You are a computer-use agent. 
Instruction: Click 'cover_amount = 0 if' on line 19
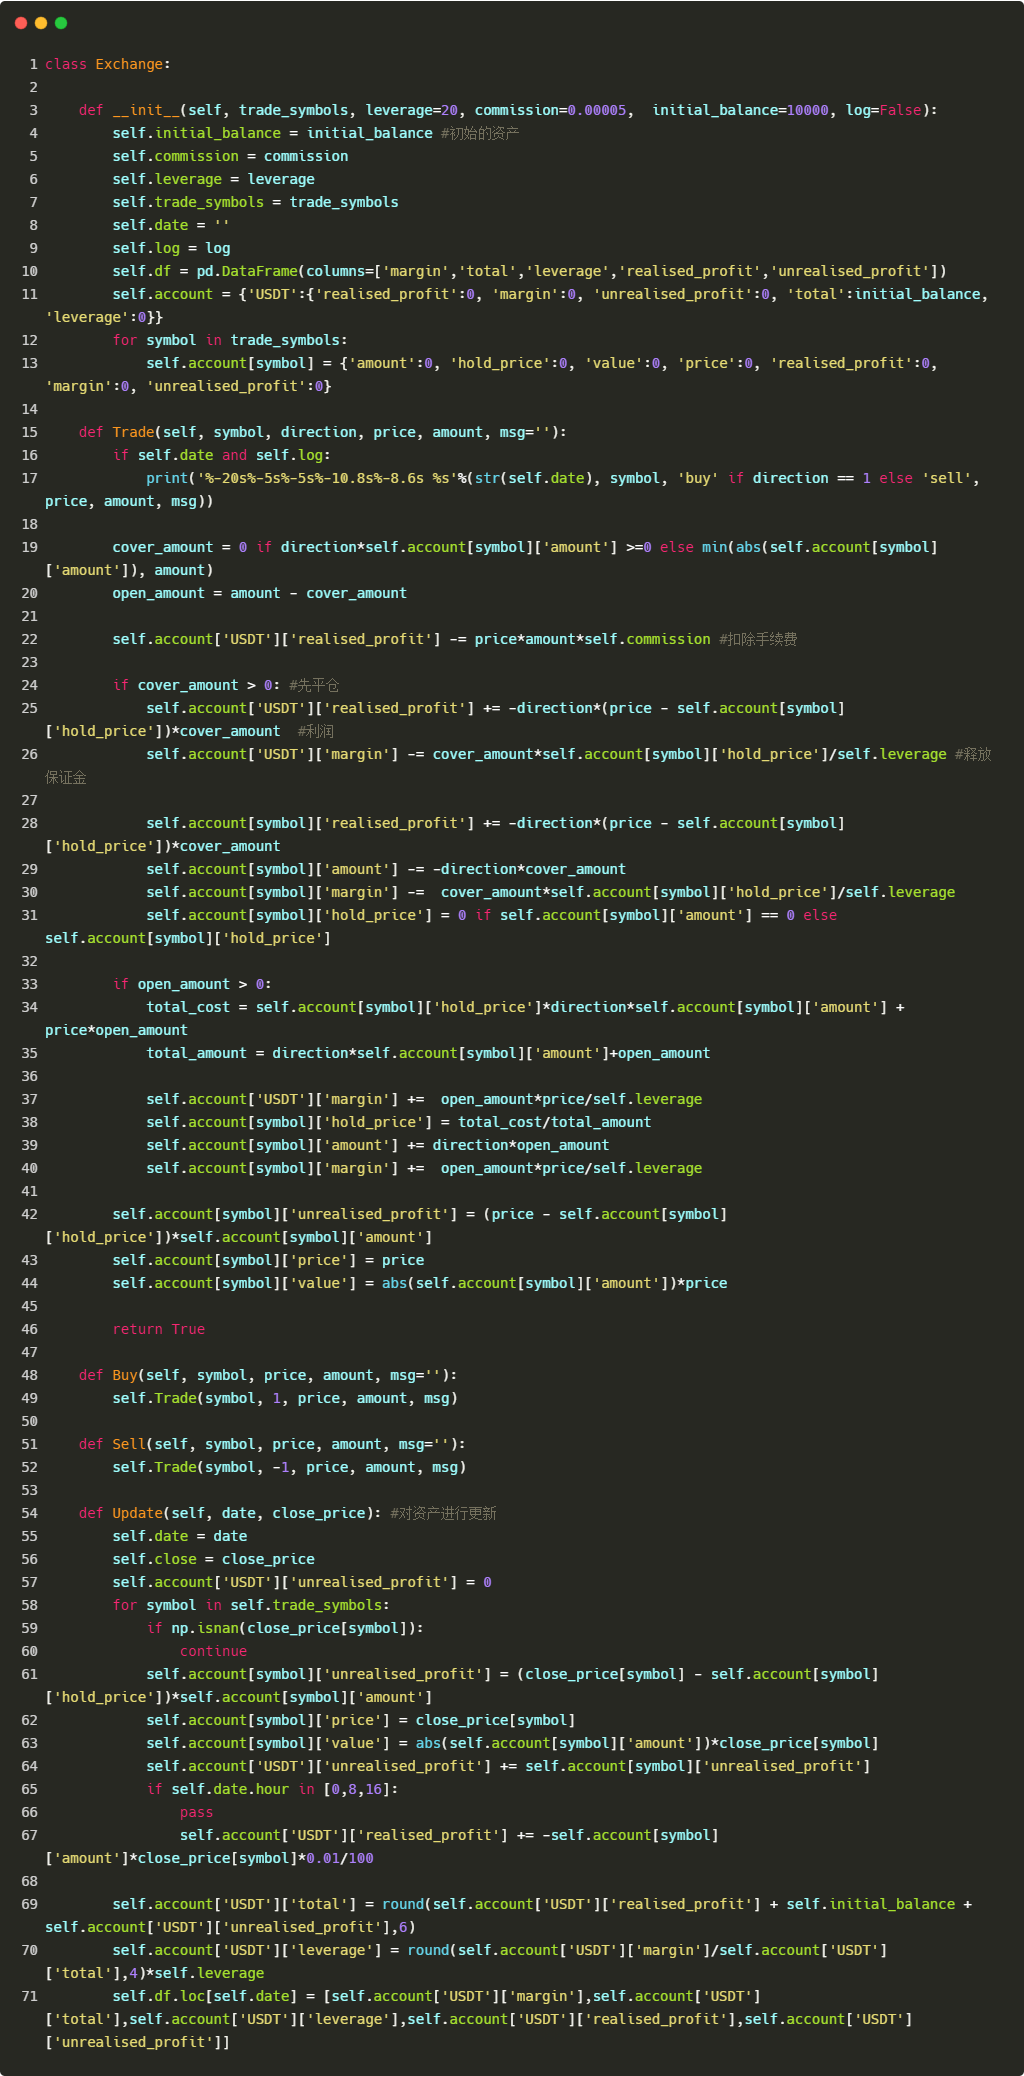point(192,547)
